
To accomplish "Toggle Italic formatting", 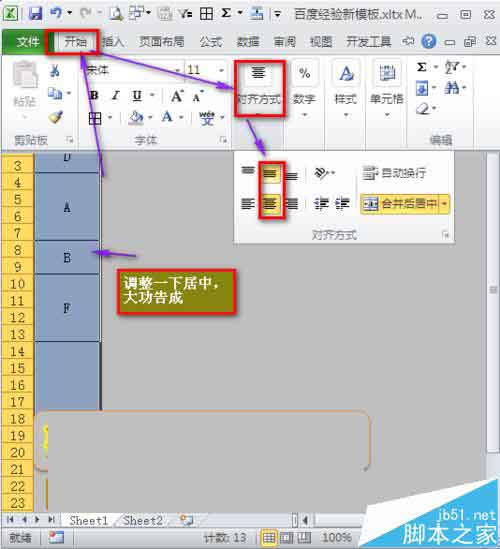I will point(116,96).
